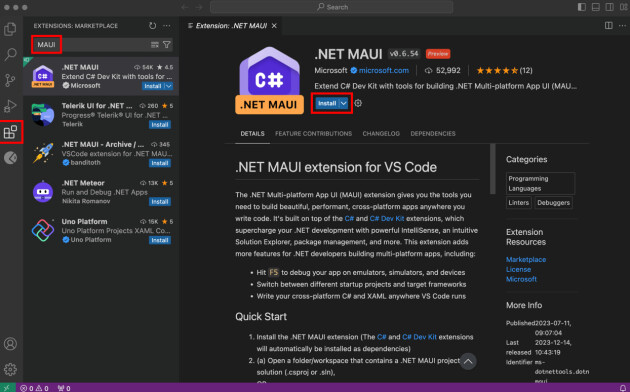
Task: Click the Debuggers category tag
Action: point(553,202)
